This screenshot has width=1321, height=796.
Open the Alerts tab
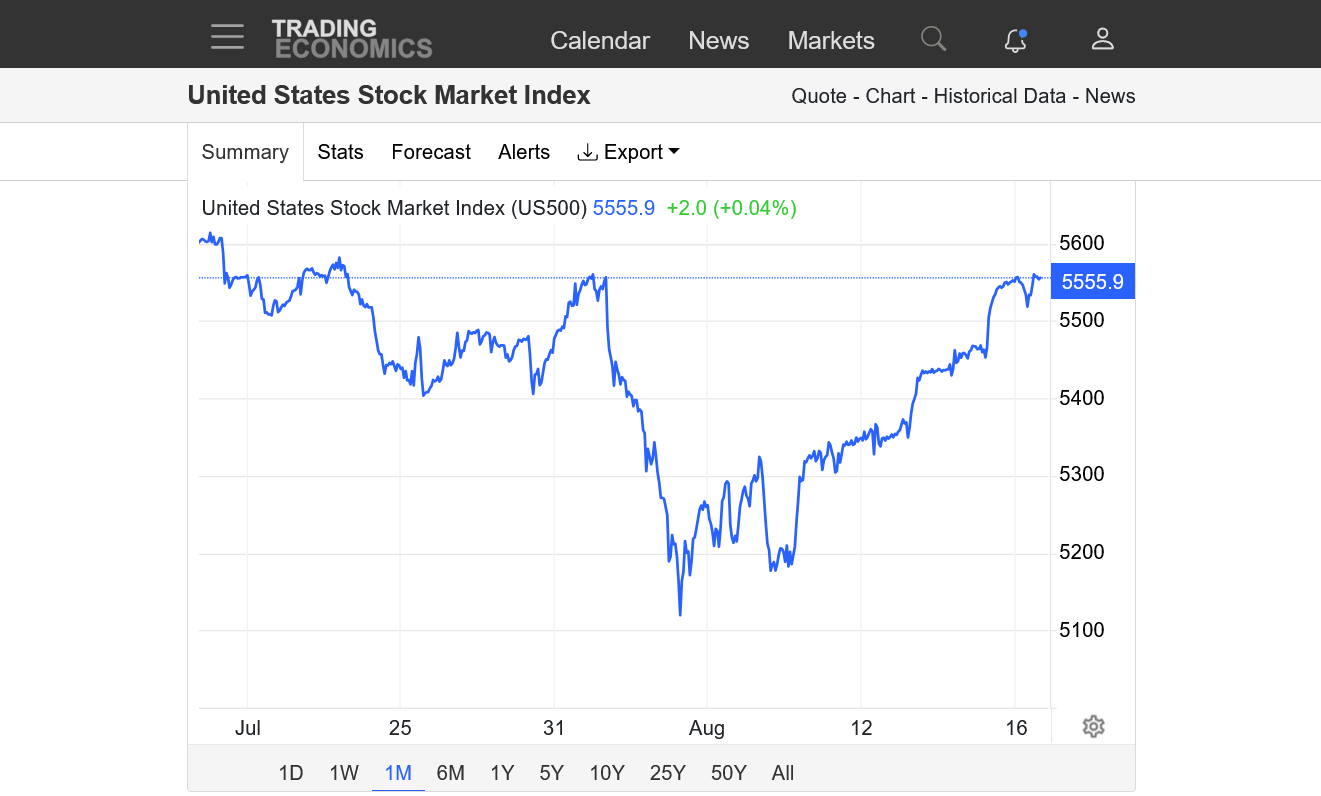(x=524, y=152)
